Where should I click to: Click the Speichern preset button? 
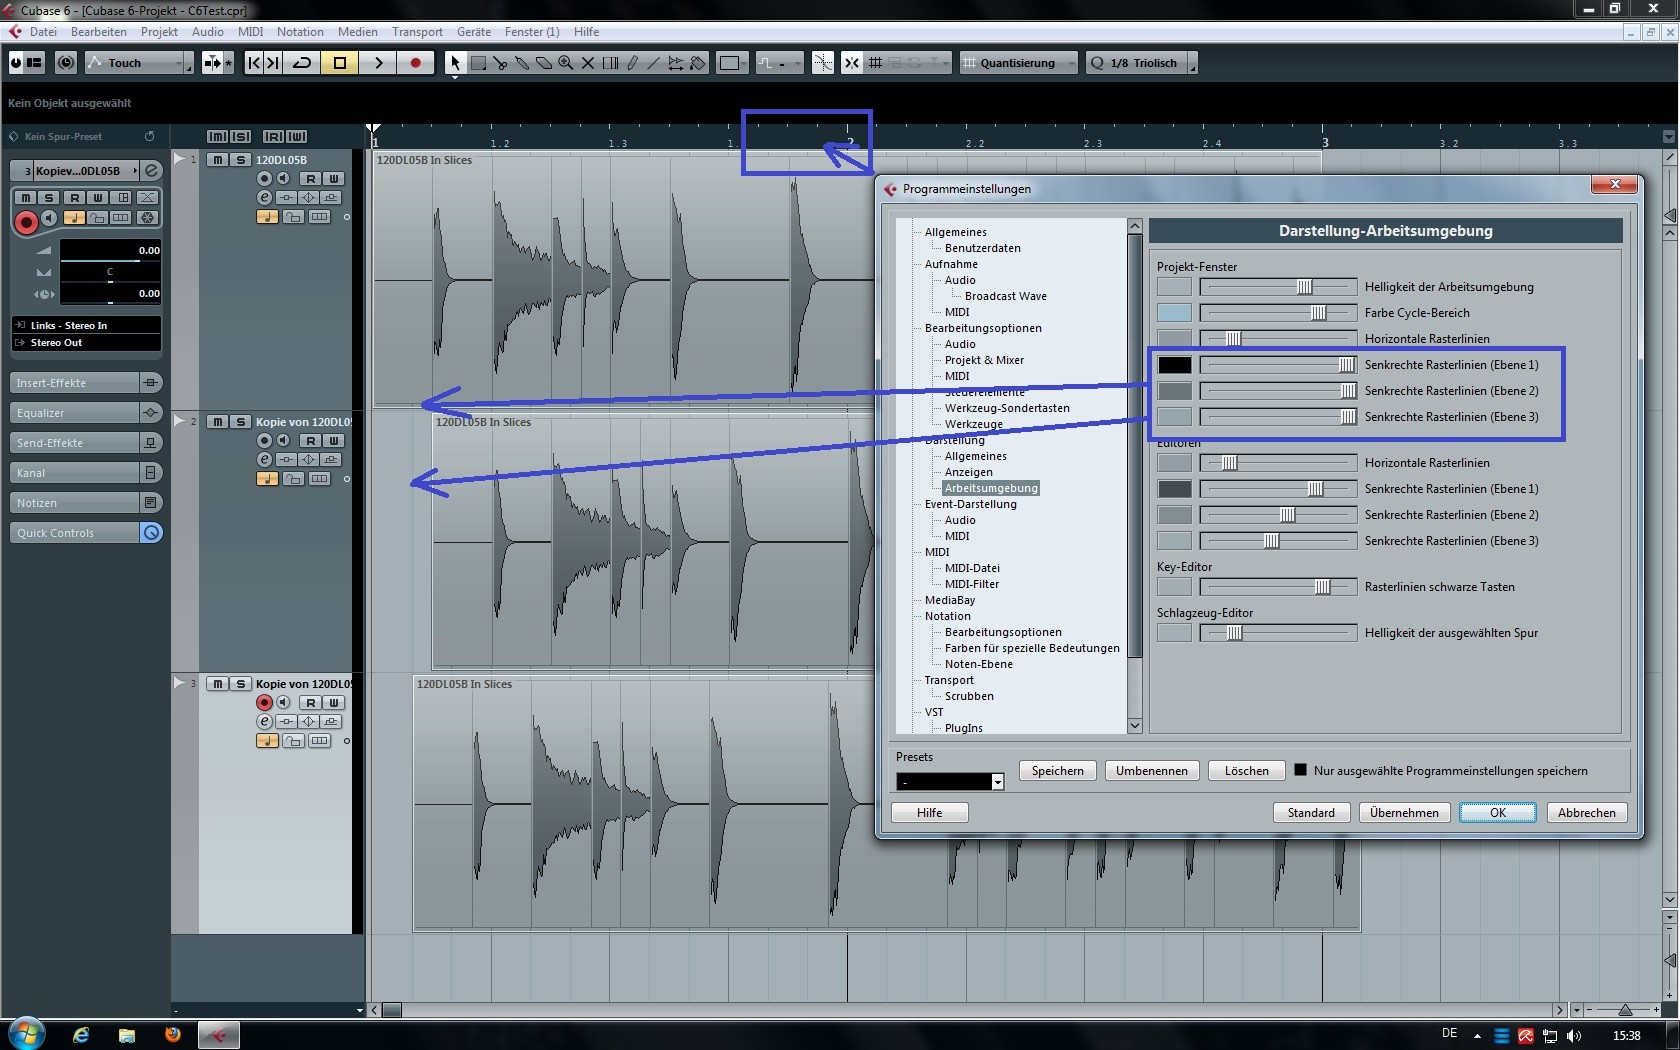click(x=1057, y=770)
